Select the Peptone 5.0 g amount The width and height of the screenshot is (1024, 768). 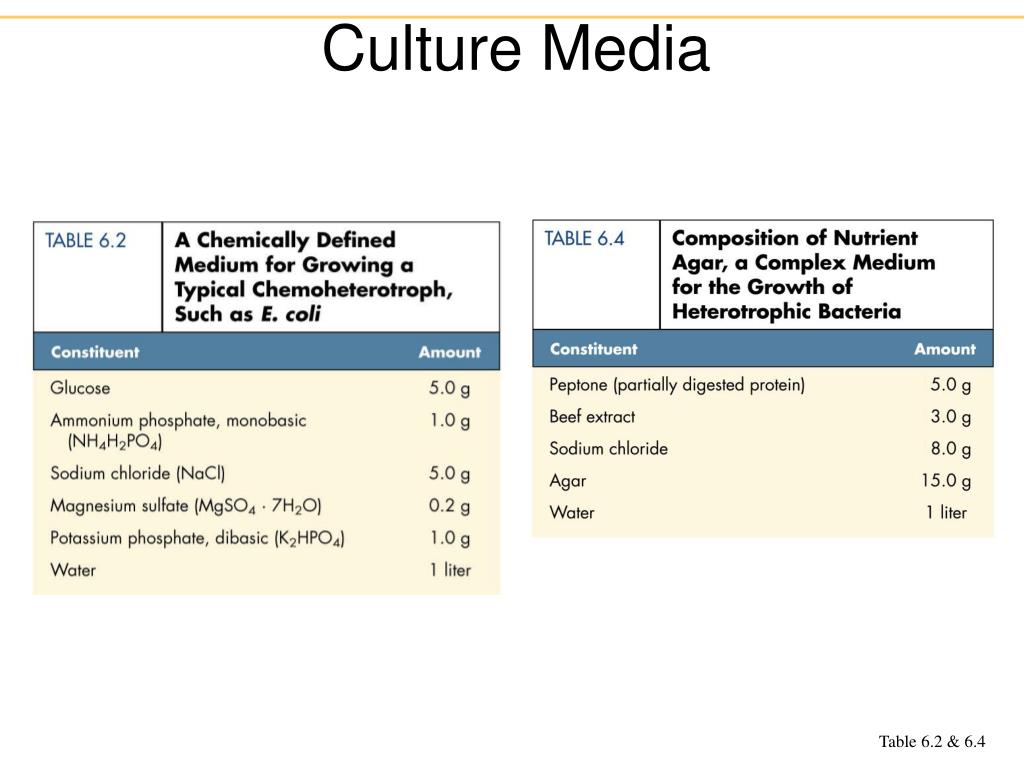951,385
